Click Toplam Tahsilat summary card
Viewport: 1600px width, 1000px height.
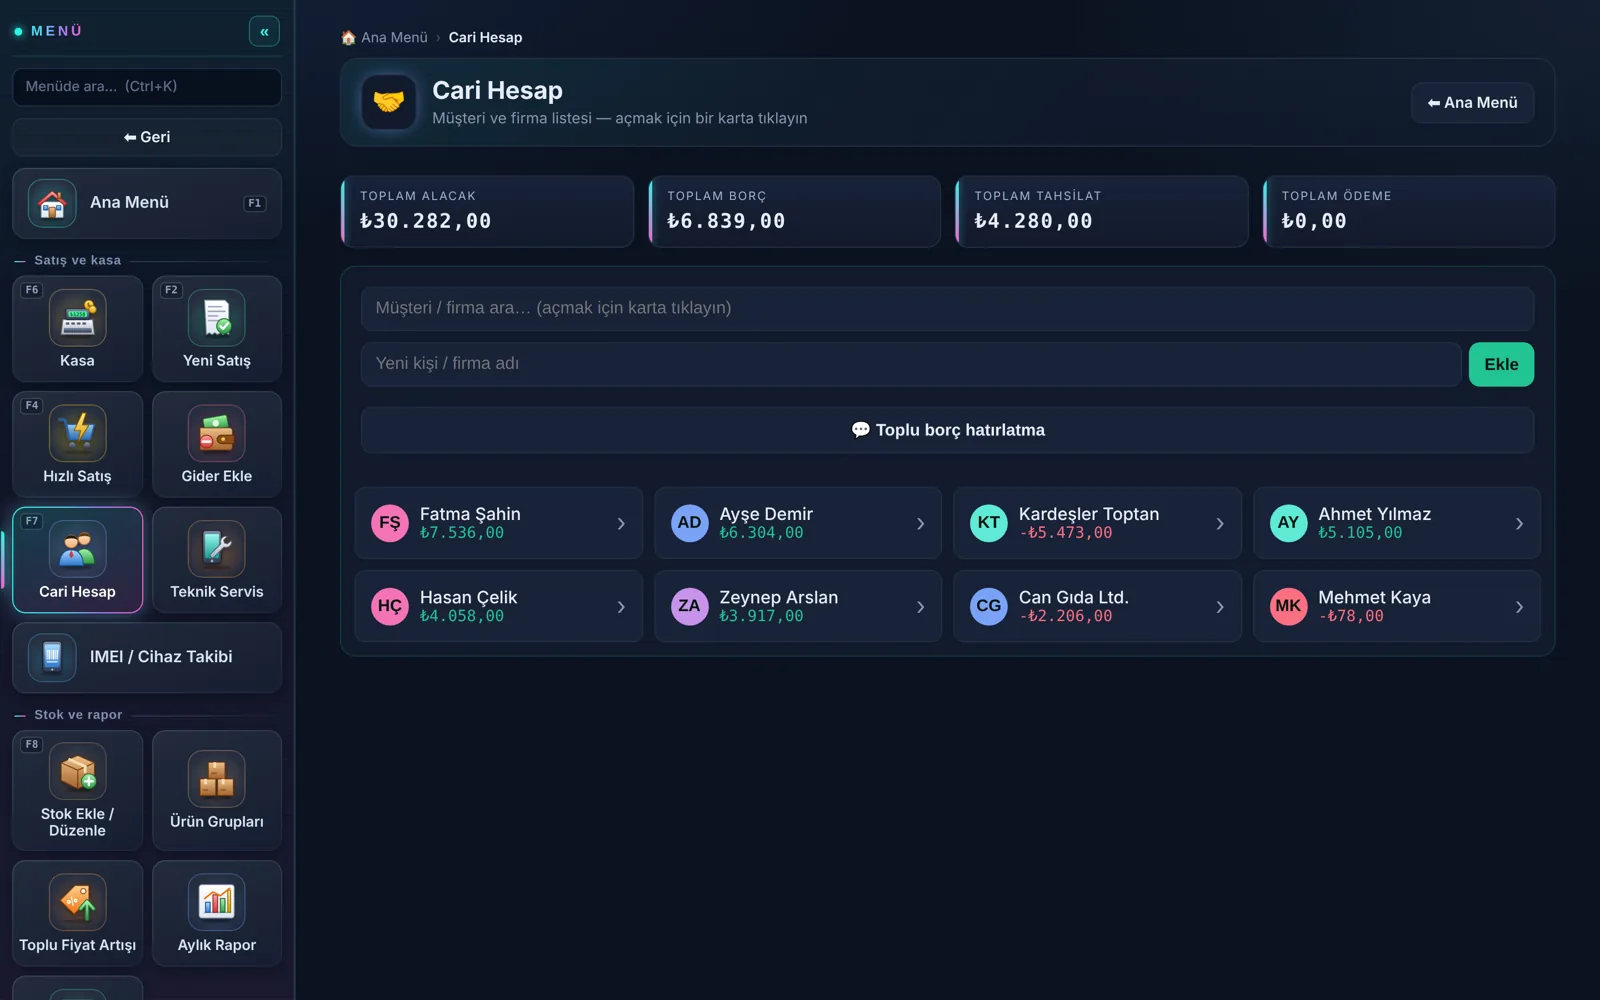(1102, 211)
